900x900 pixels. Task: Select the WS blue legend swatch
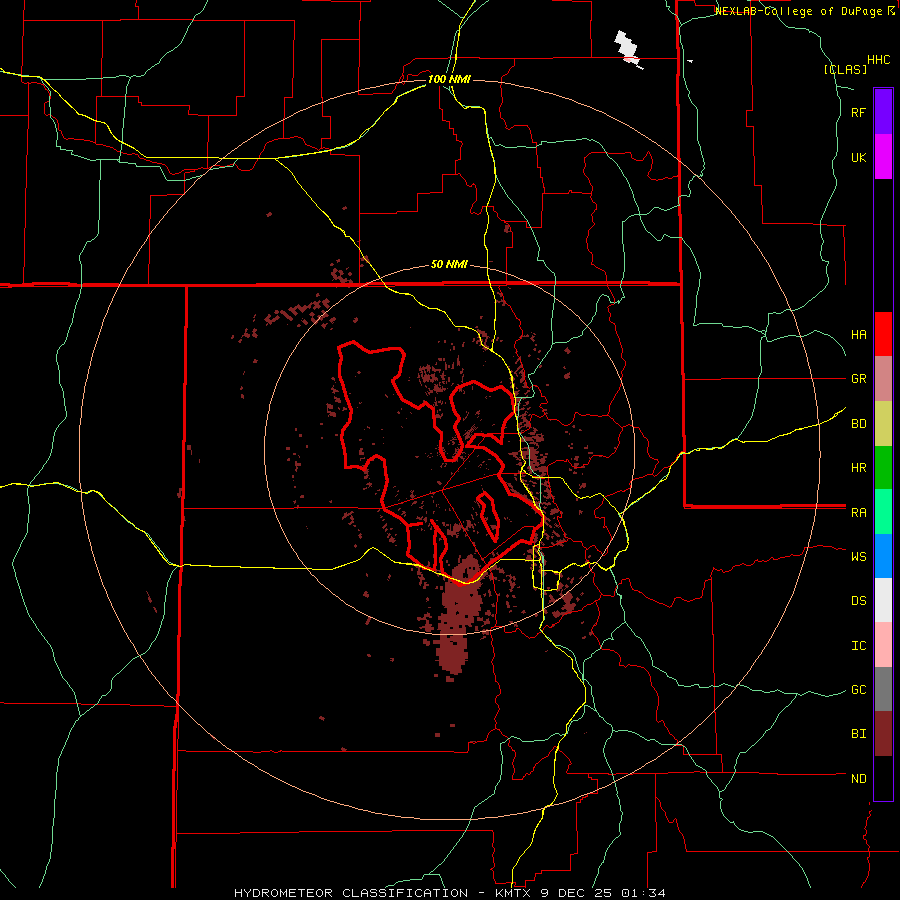[883, 556]
